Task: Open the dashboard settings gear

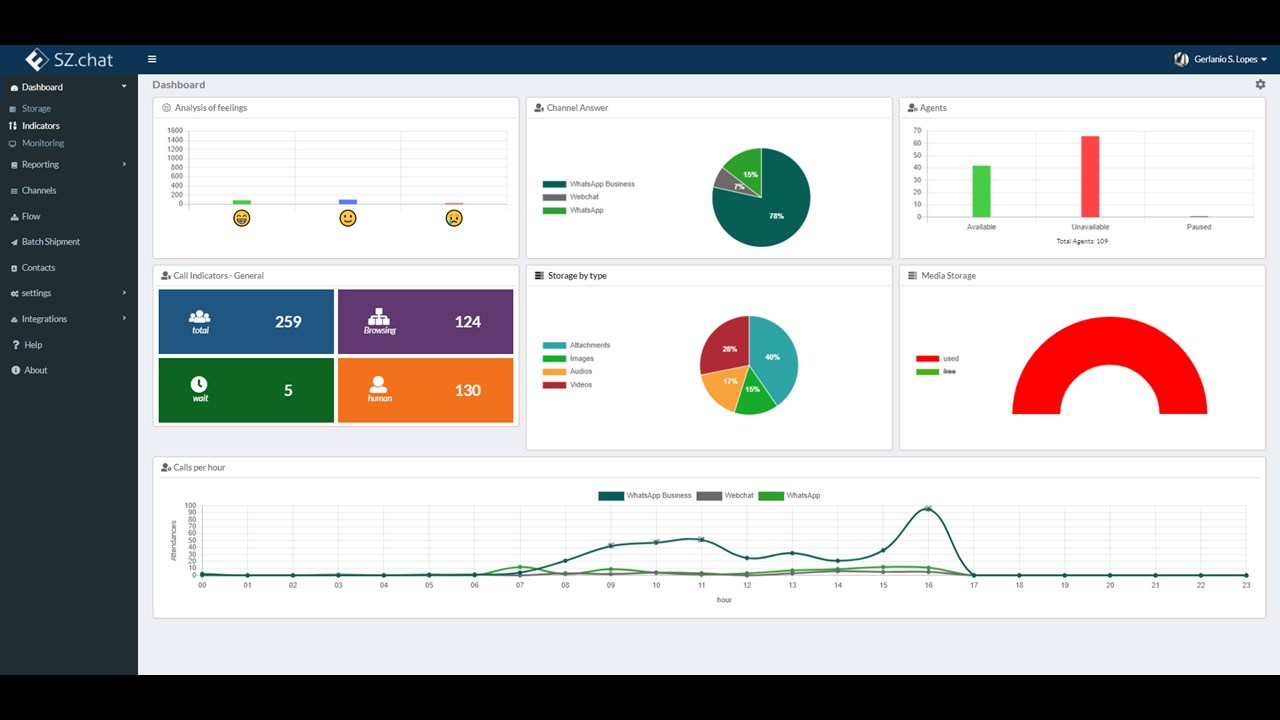Action: tap(1260, 85)
